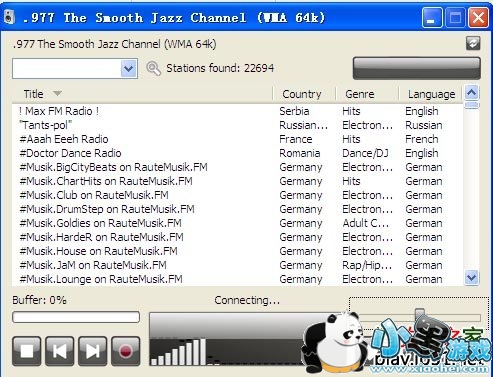Select the "Tants-pol" station row

point(237,125)
